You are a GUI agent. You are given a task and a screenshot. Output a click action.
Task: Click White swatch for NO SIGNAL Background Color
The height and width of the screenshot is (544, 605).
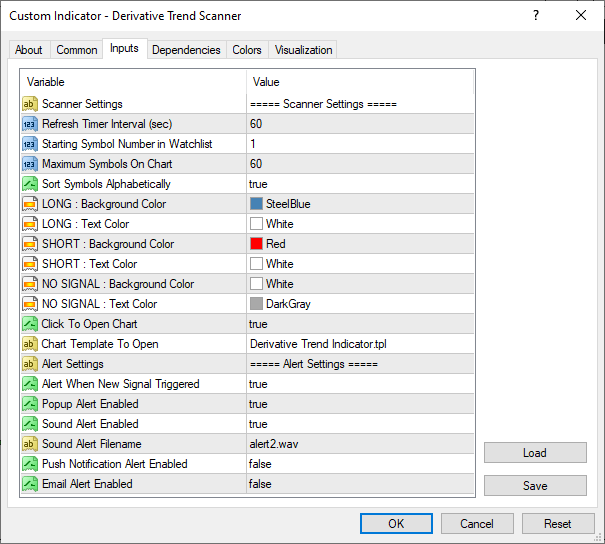point(256,284)
